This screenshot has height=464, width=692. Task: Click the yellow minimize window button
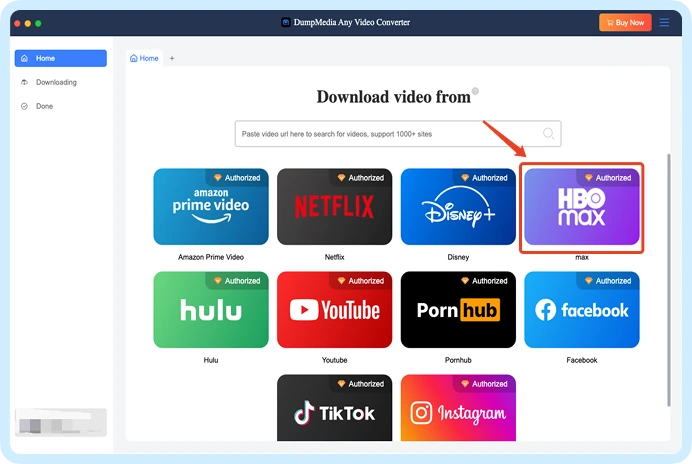click(x=28, y=23)
